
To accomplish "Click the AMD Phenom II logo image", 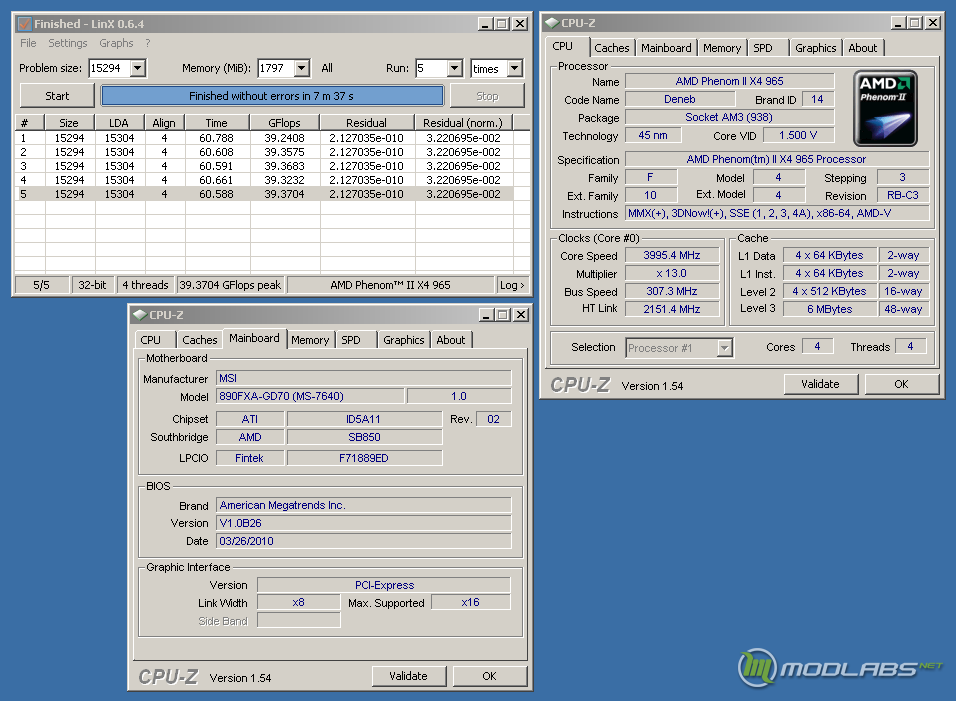I will point(885,109).
